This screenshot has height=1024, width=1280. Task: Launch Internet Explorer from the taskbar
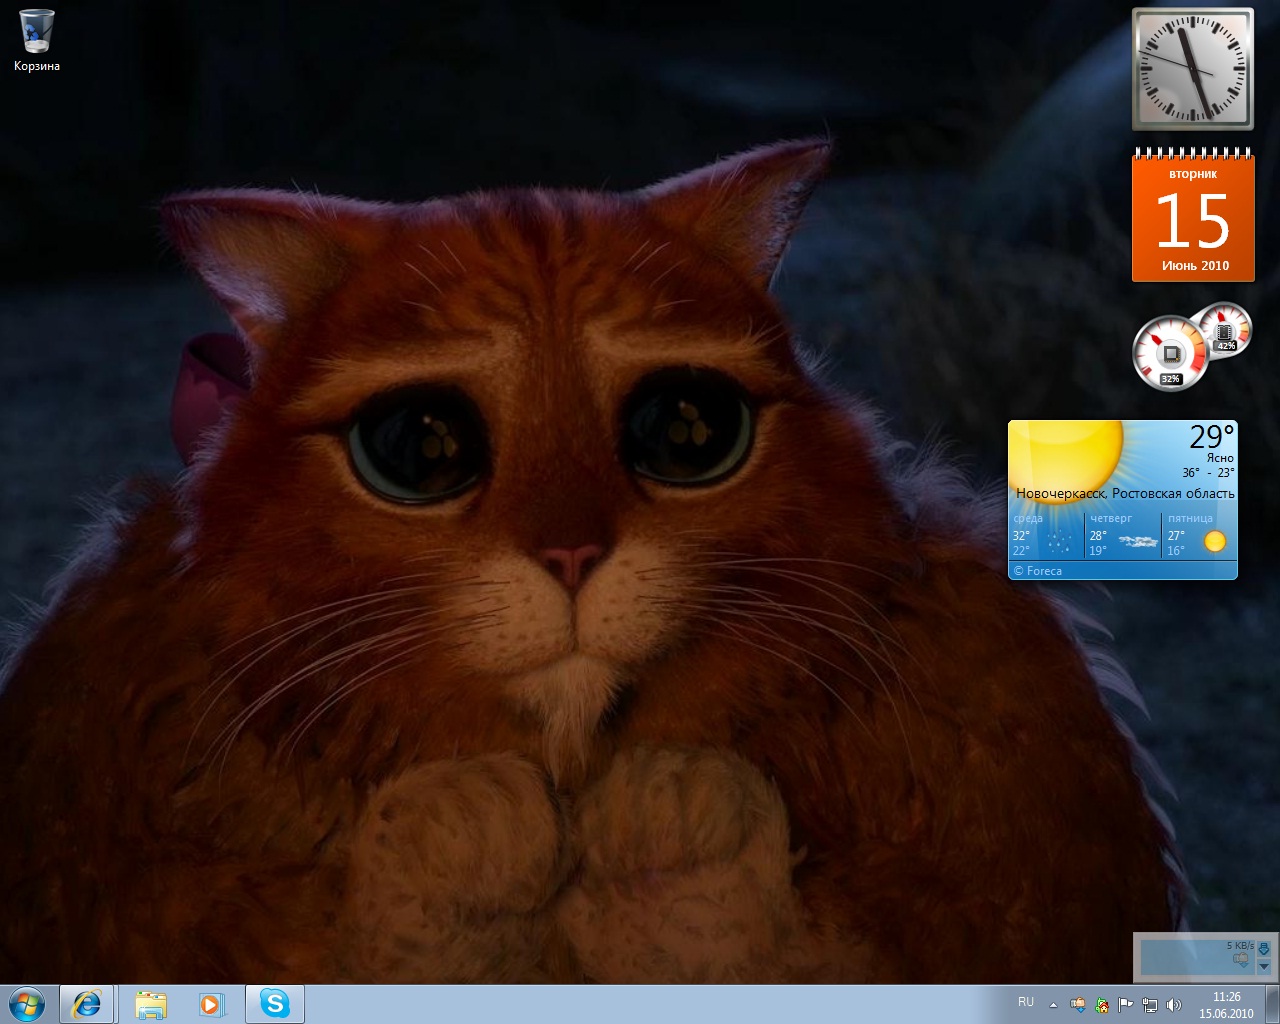(87, 1004)
